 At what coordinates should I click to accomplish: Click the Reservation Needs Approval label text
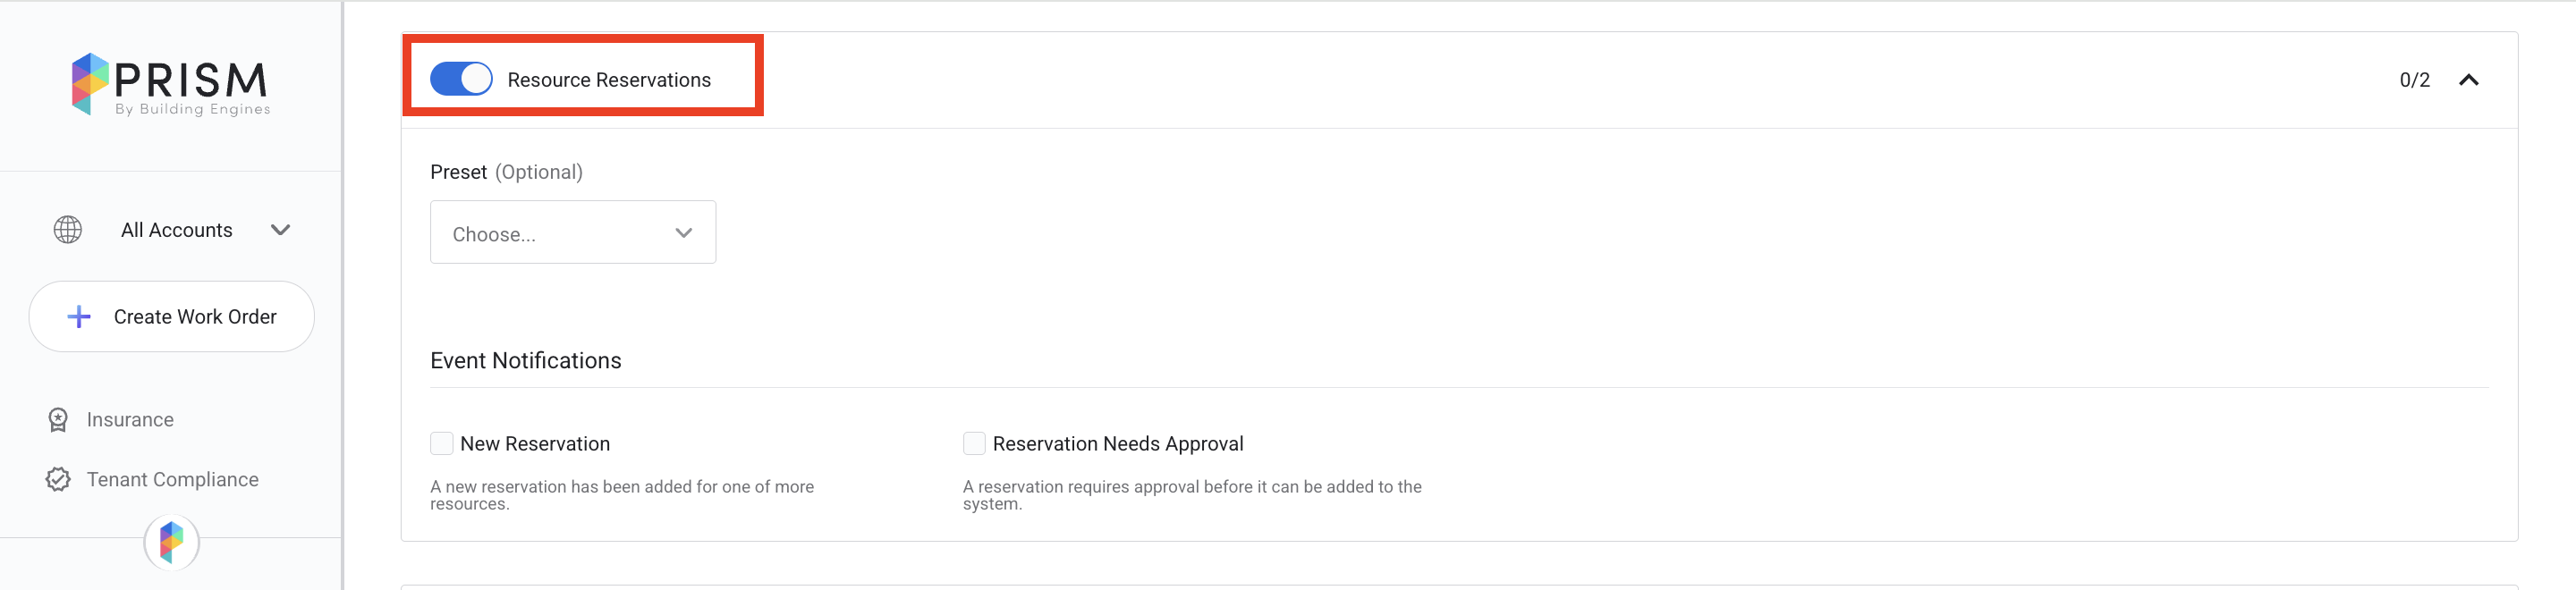[1117, 444]
